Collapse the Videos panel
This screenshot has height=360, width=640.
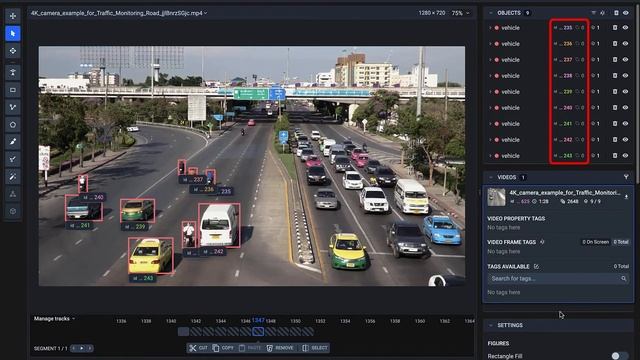(x=491, y=177)
